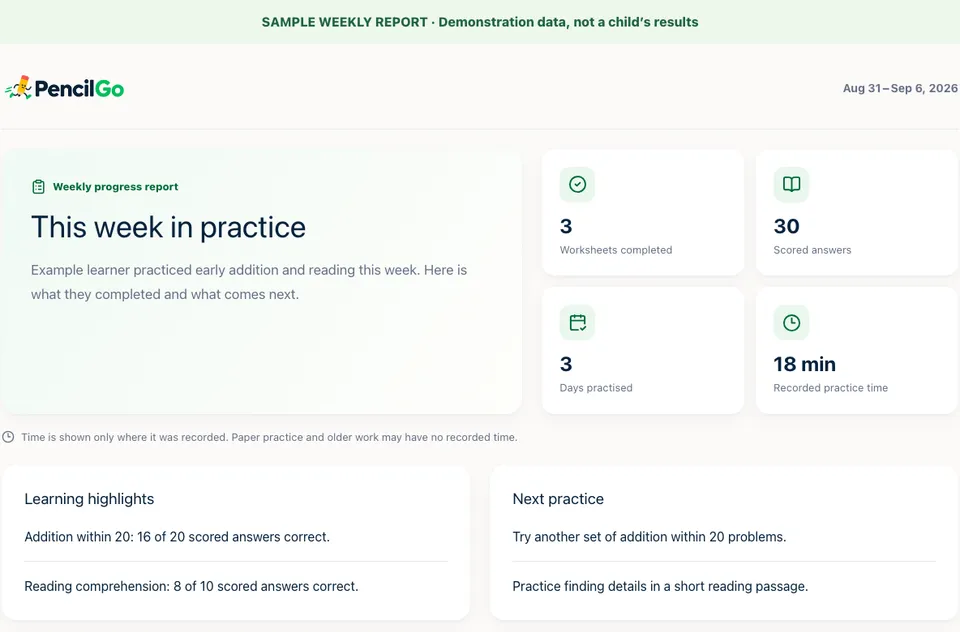Click the value 30 for scored answers
The width and height of the screenshot is (960, 632).
786,226
